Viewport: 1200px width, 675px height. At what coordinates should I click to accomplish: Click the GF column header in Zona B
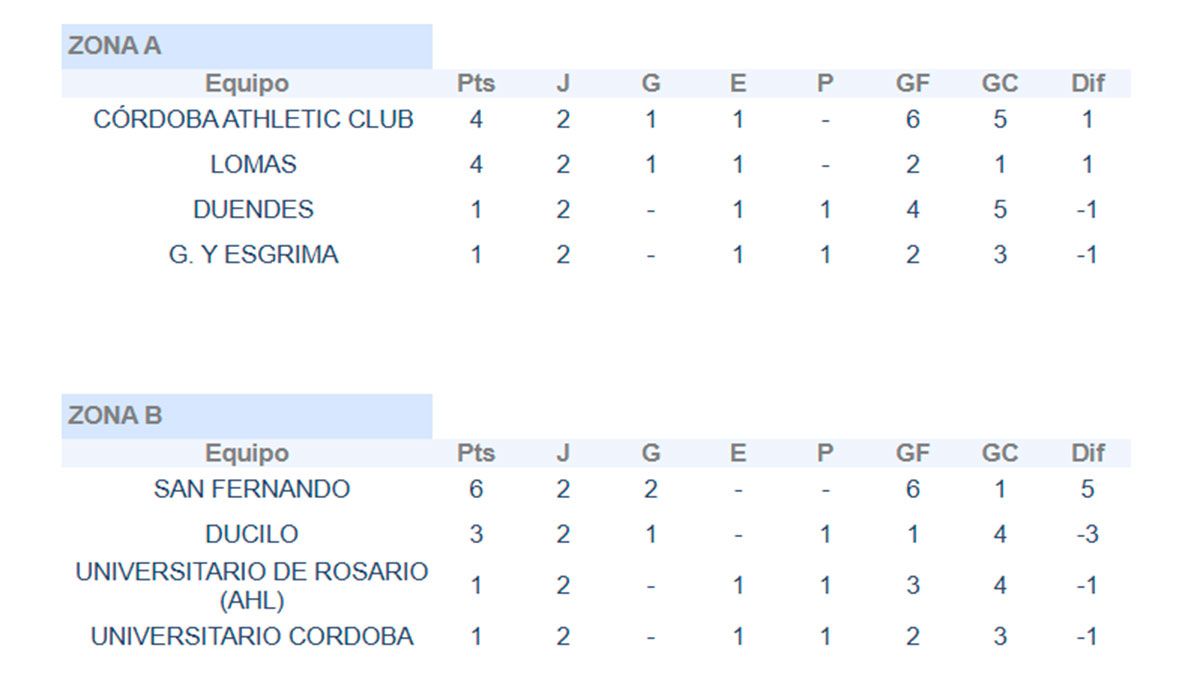[912, 454]
